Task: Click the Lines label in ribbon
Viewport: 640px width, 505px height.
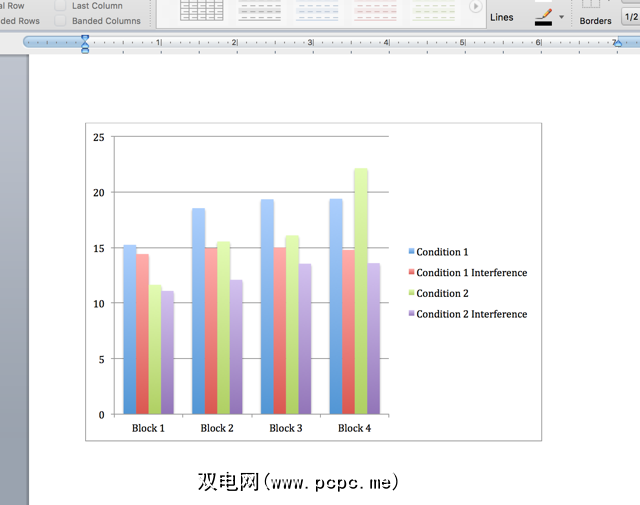Action: click(502, 17)
